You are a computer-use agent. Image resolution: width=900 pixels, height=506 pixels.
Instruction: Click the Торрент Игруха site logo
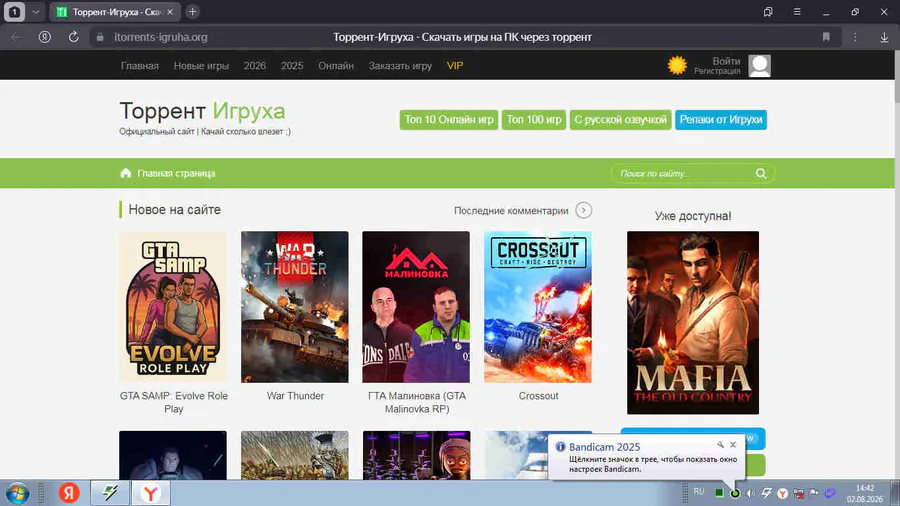coord(202,111)
